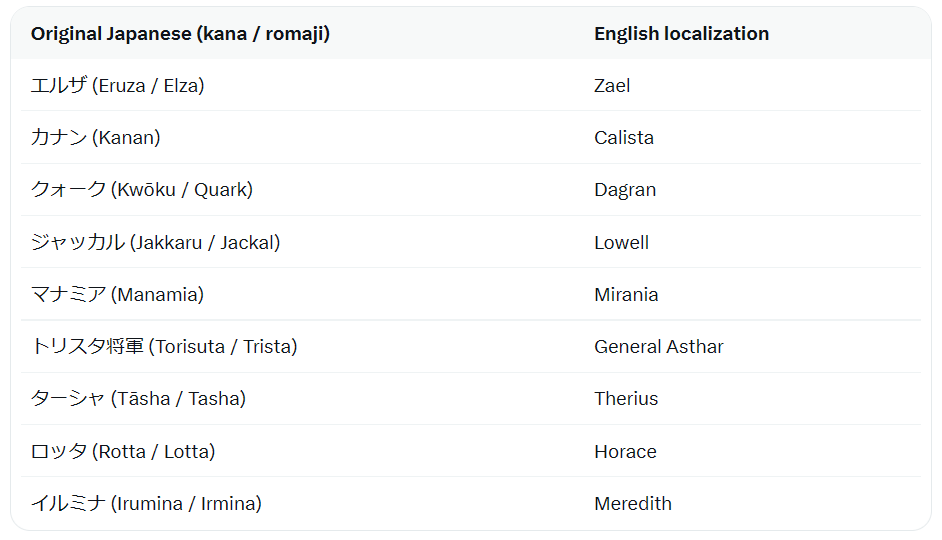This screenshot has height=540, width=942.
Task: Click the Calista name cell
Action: [x=624, y=138]
